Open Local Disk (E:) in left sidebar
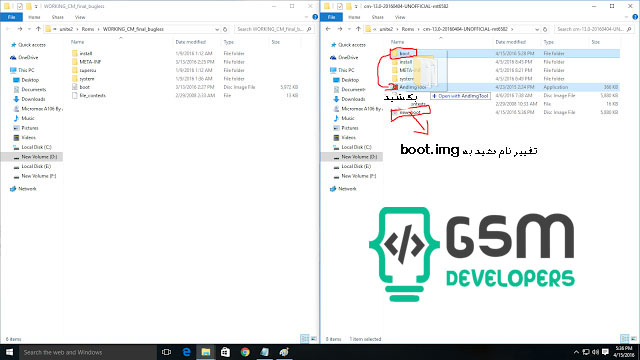This screenshot has width=640, height=360. point(32,166)
